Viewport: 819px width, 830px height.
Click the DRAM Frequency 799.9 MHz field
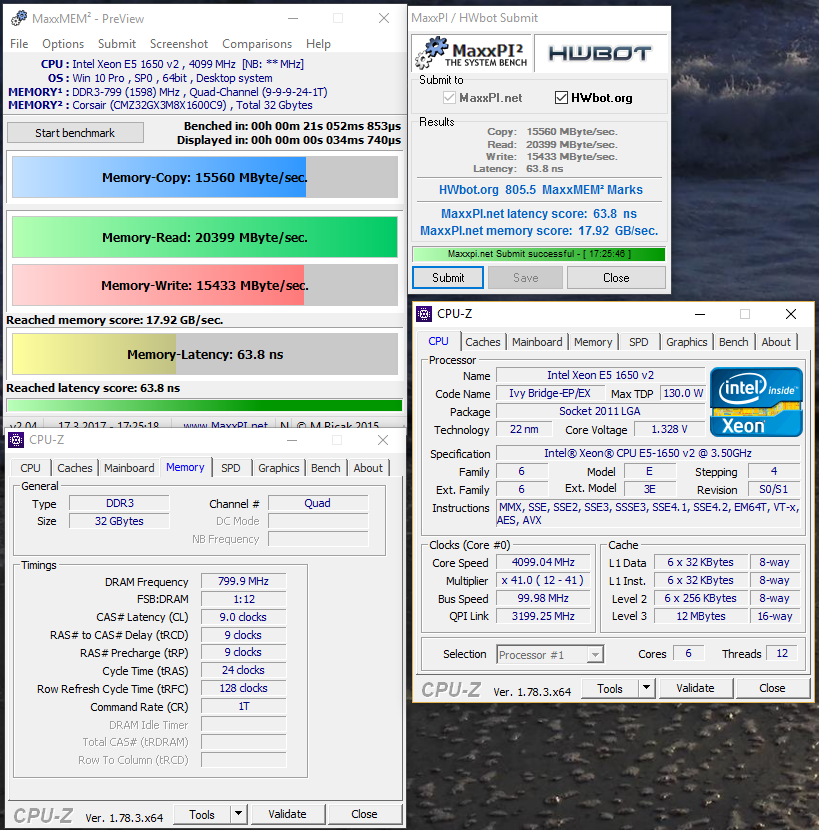click(x=244, y=581)
